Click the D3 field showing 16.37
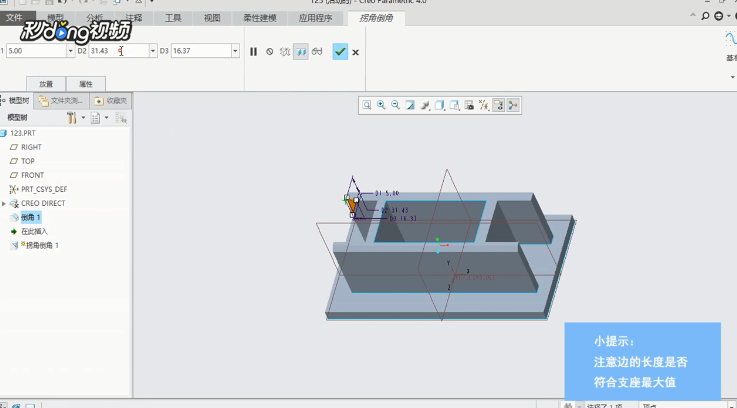 click(x=201, y=51)
